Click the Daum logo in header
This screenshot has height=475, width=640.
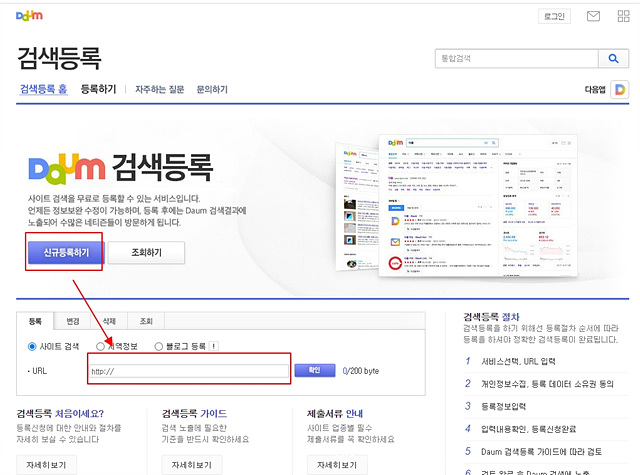[29, 16]
